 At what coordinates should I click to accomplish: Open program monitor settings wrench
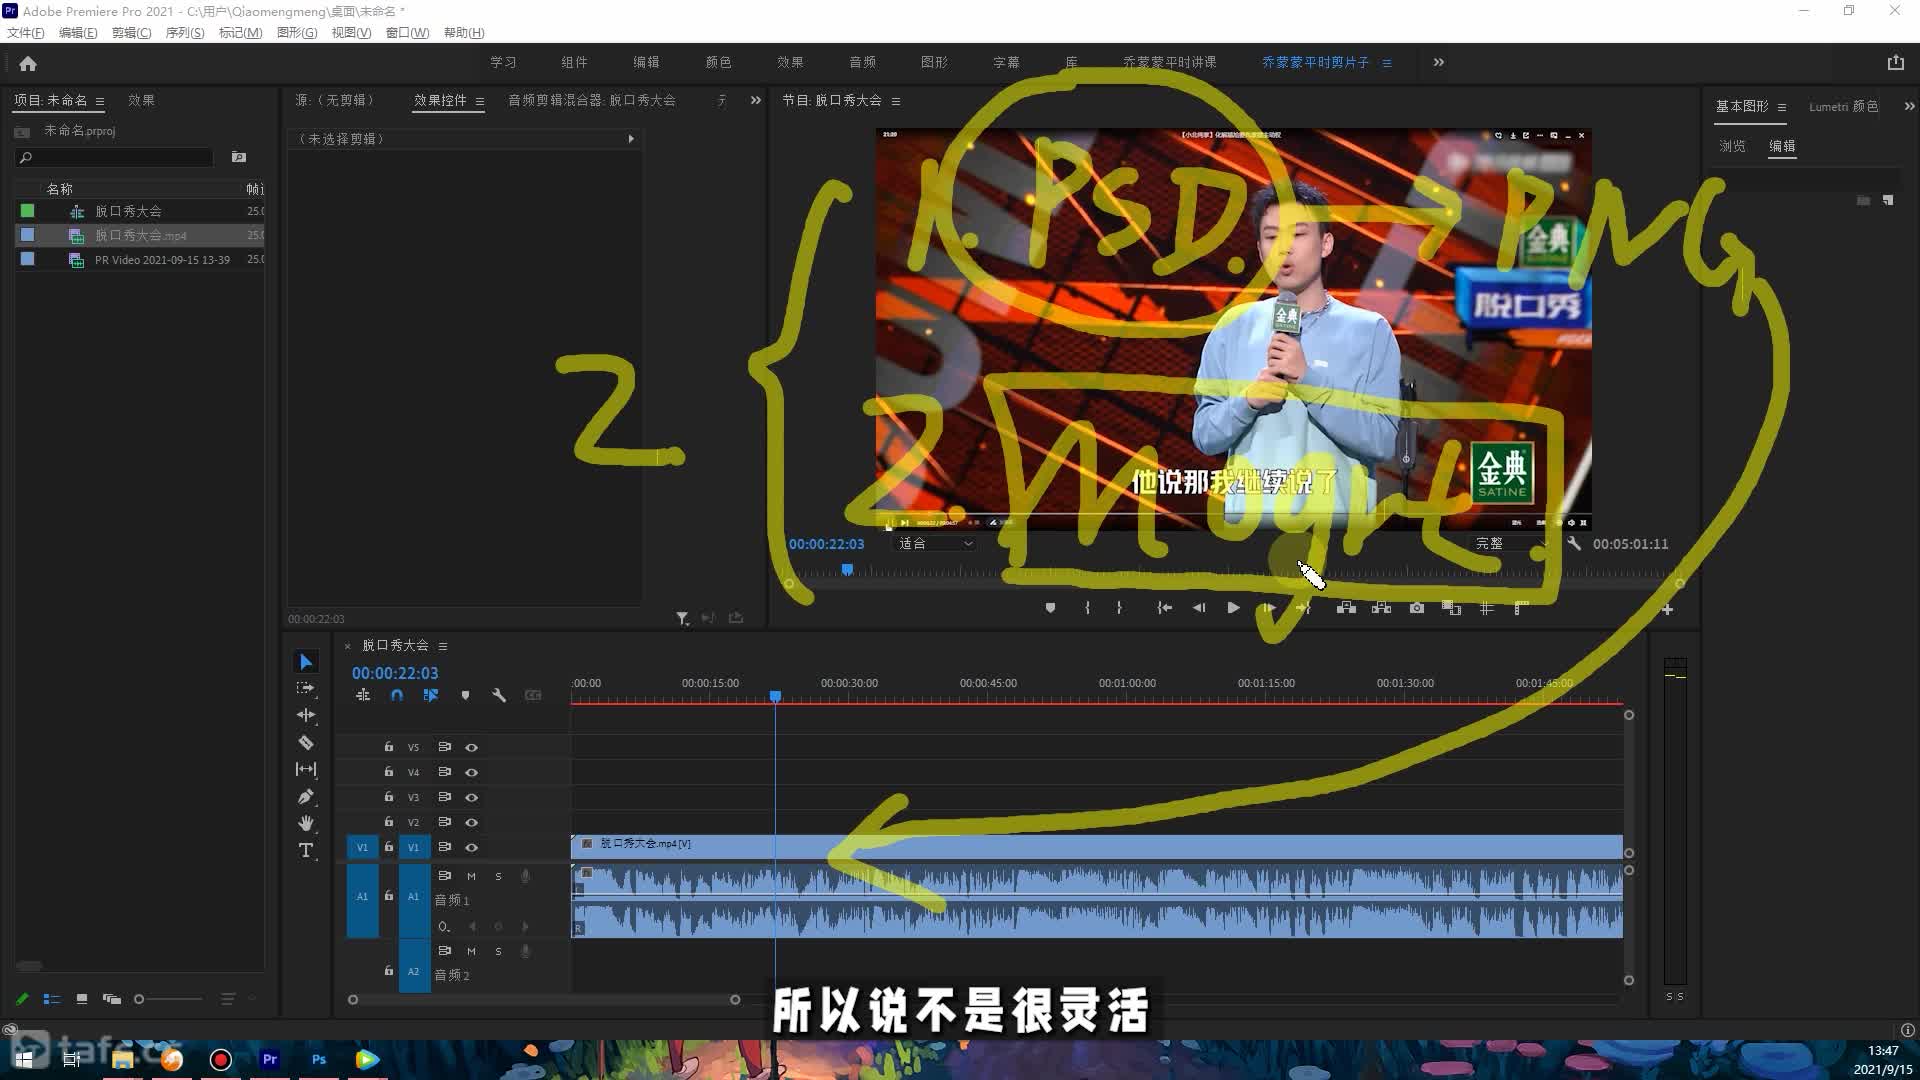(x=1574, y=543)
